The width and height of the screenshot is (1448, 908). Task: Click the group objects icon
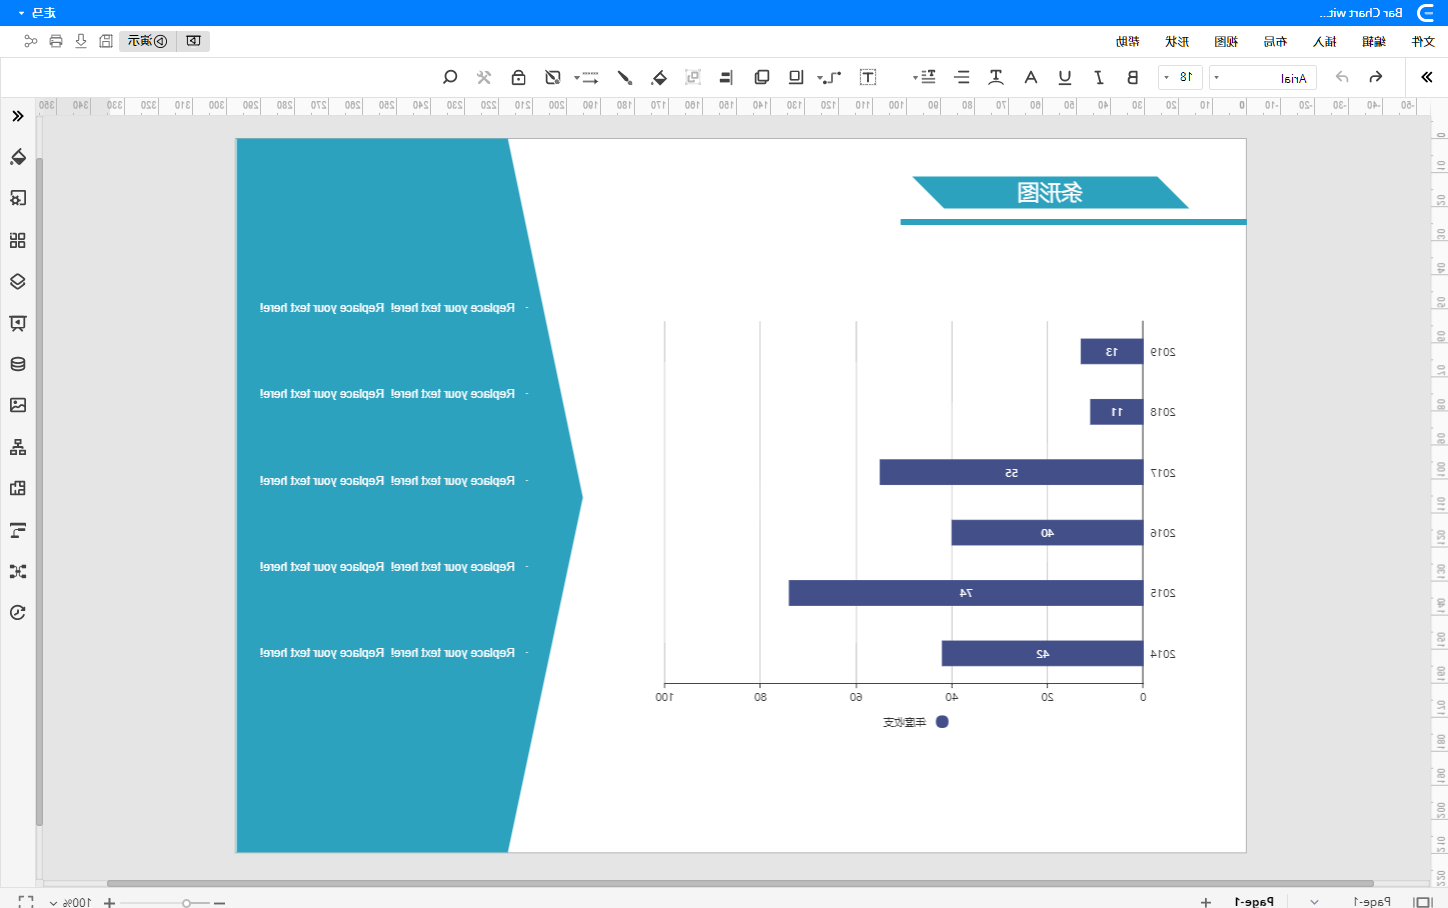[692, 77]
